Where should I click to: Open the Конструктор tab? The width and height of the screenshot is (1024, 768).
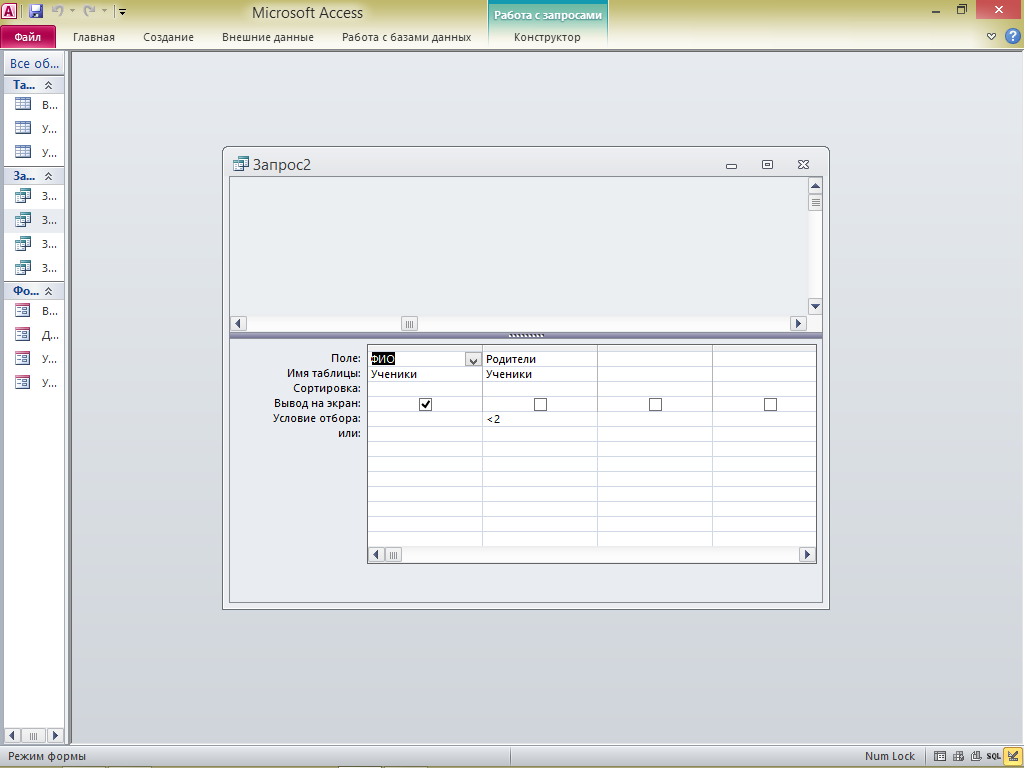point(547,37)
